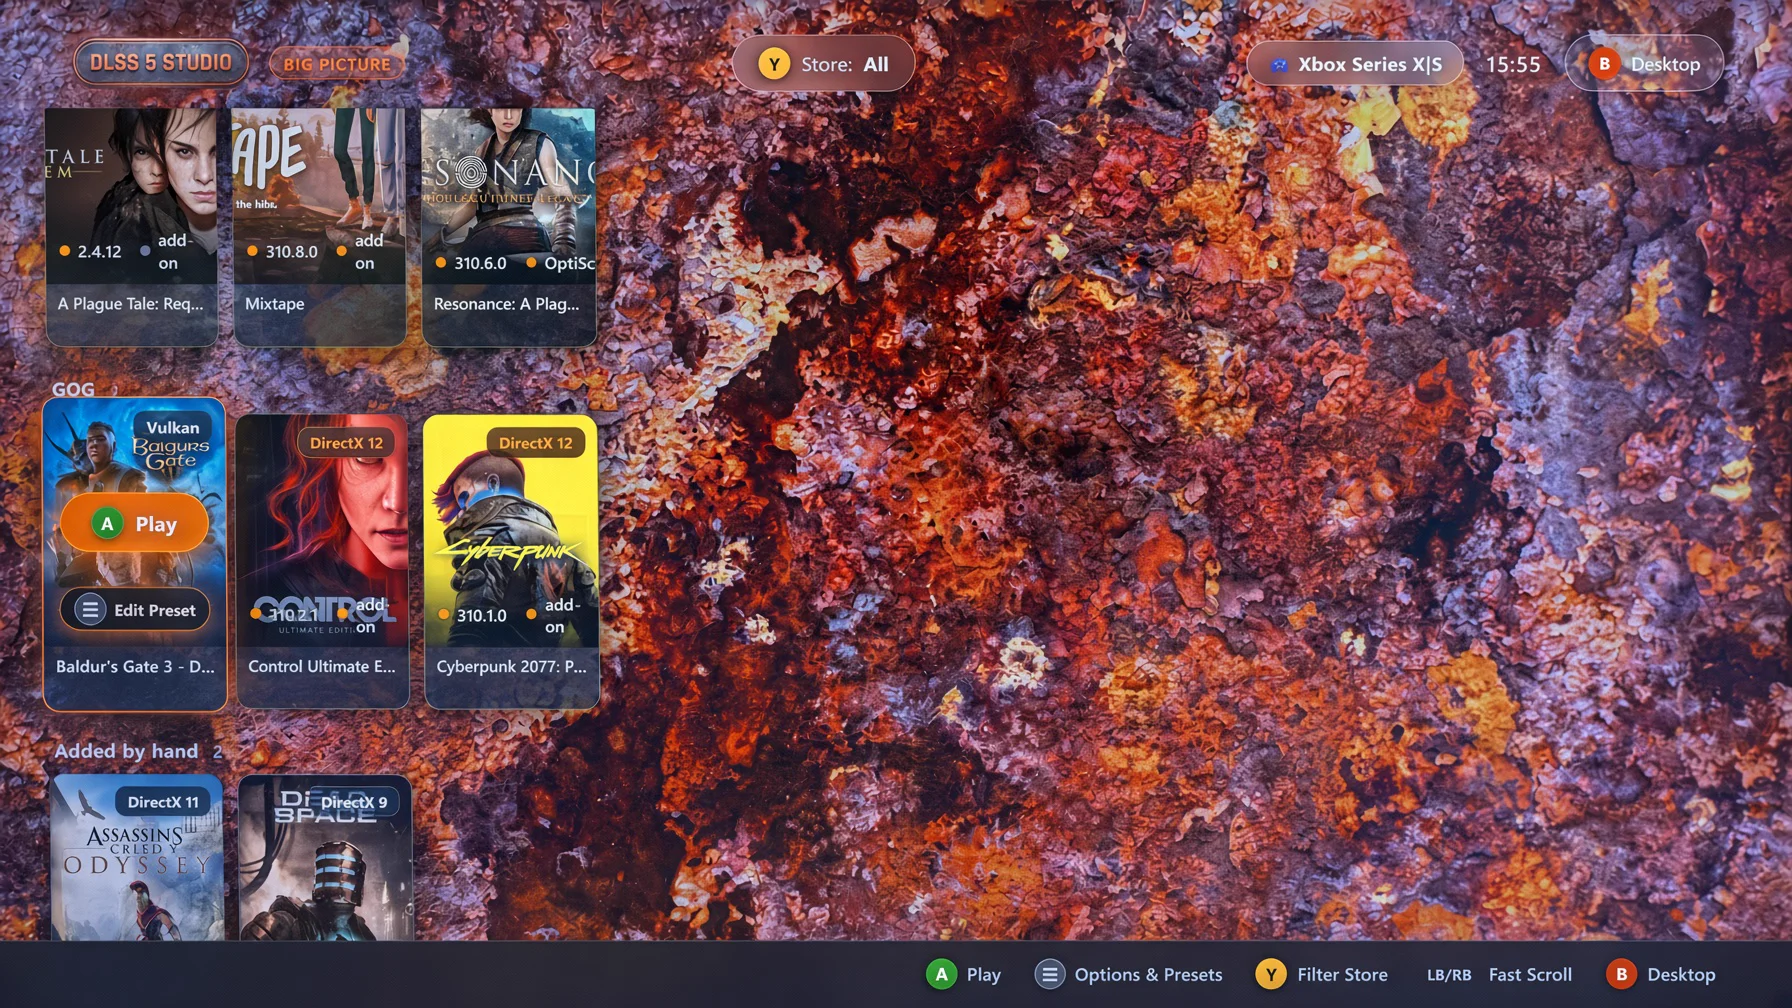Click the Added by hand section header
1792x1008 pixels.
pos(126,751)
